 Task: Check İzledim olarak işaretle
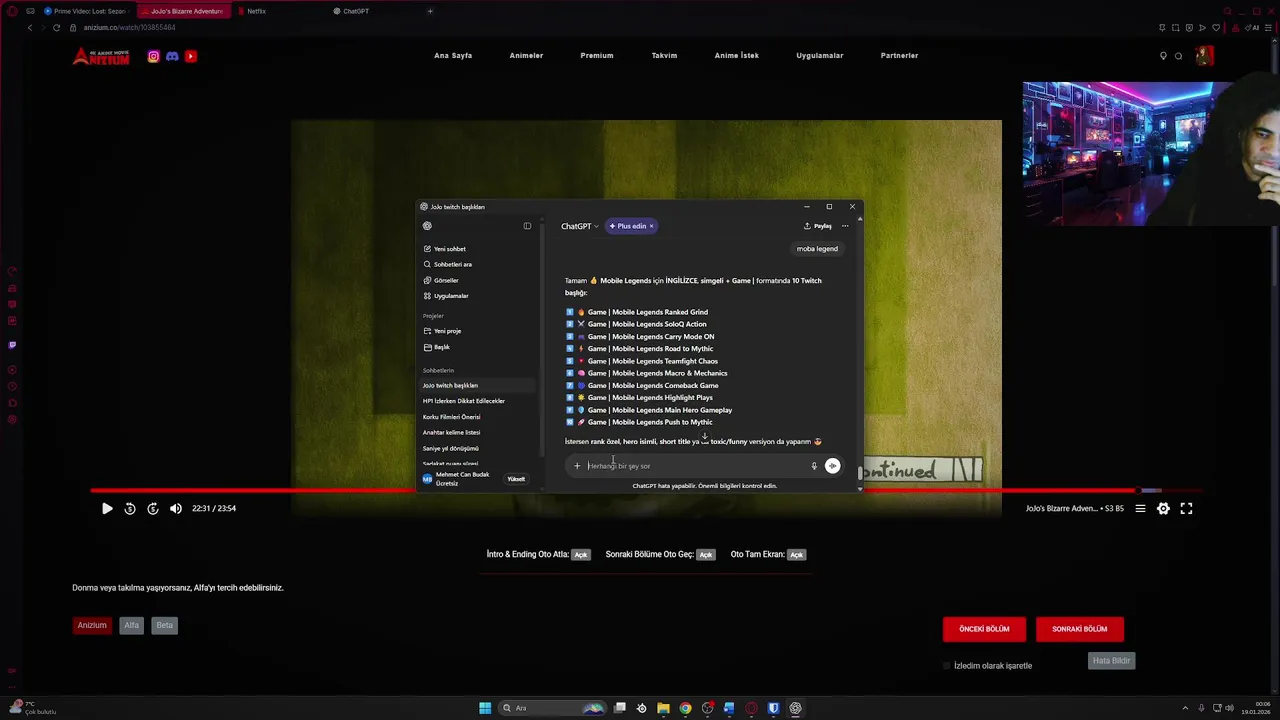[947, 666]
